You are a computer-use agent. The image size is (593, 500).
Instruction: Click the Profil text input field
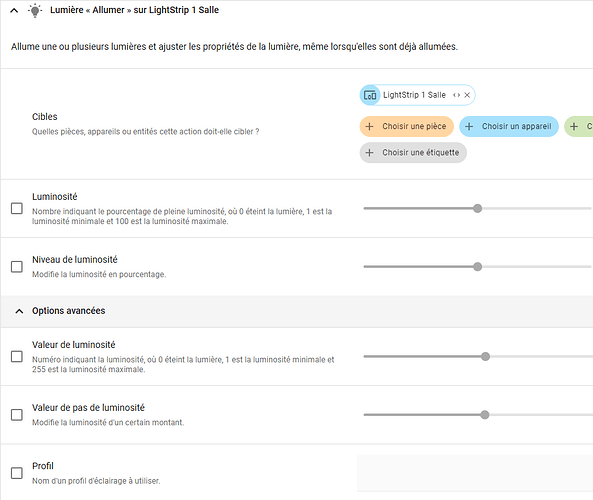pyautogui.click(x=475, y=473)
